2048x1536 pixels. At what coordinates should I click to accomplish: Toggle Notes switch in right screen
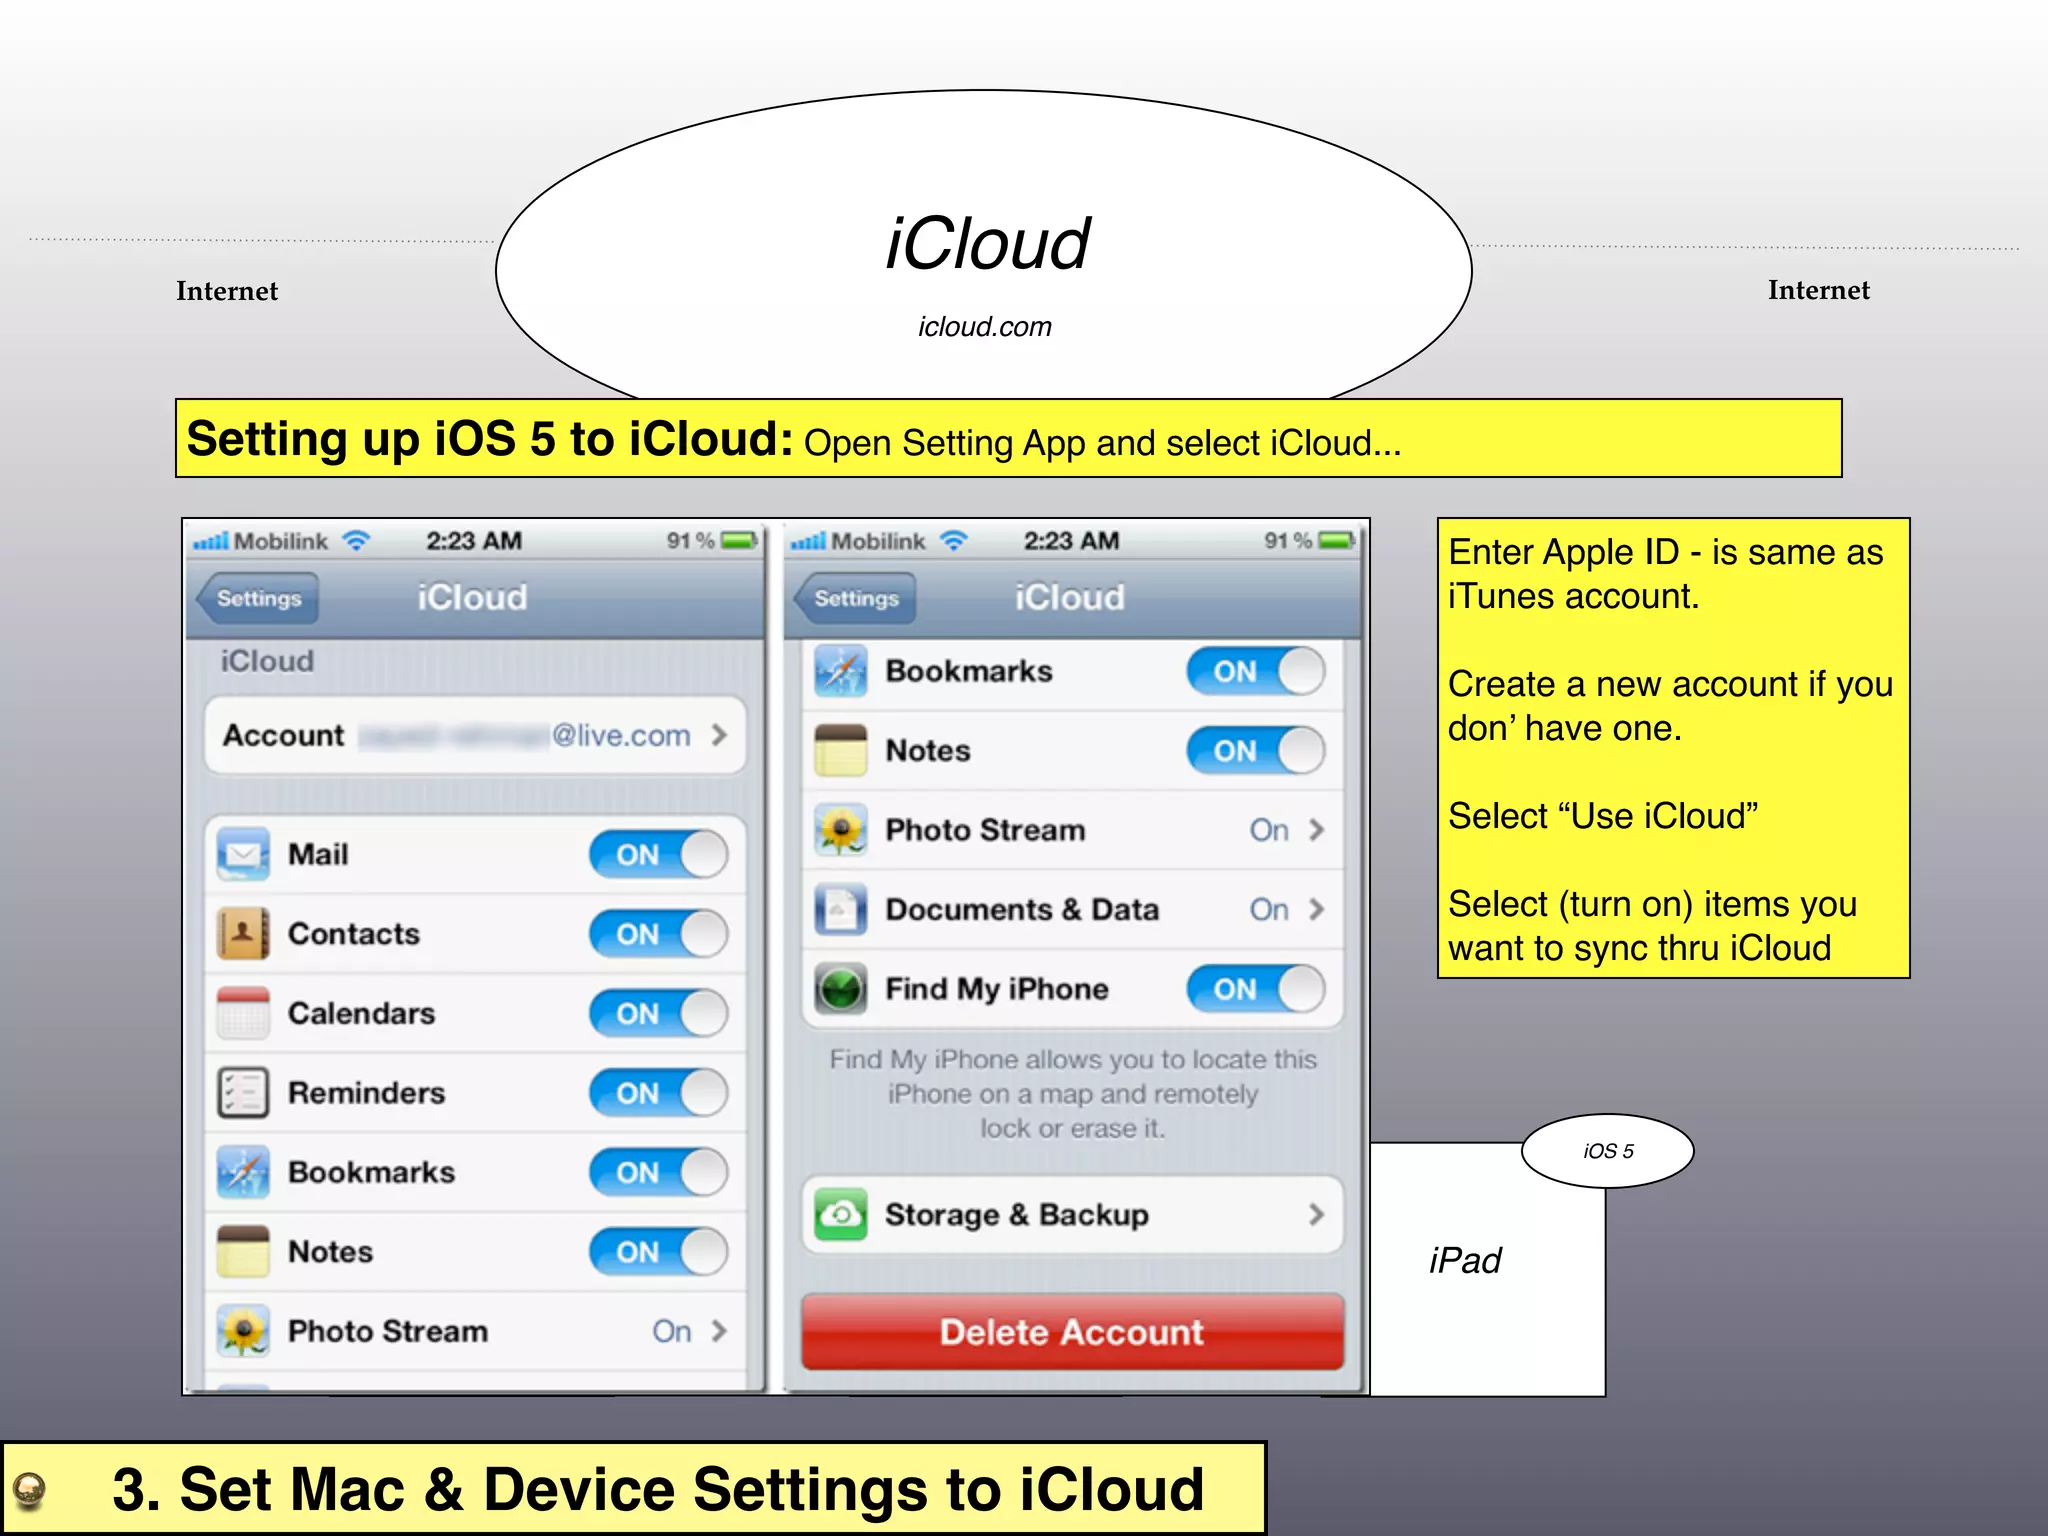pyautogui.click(x=1256, y=750)
